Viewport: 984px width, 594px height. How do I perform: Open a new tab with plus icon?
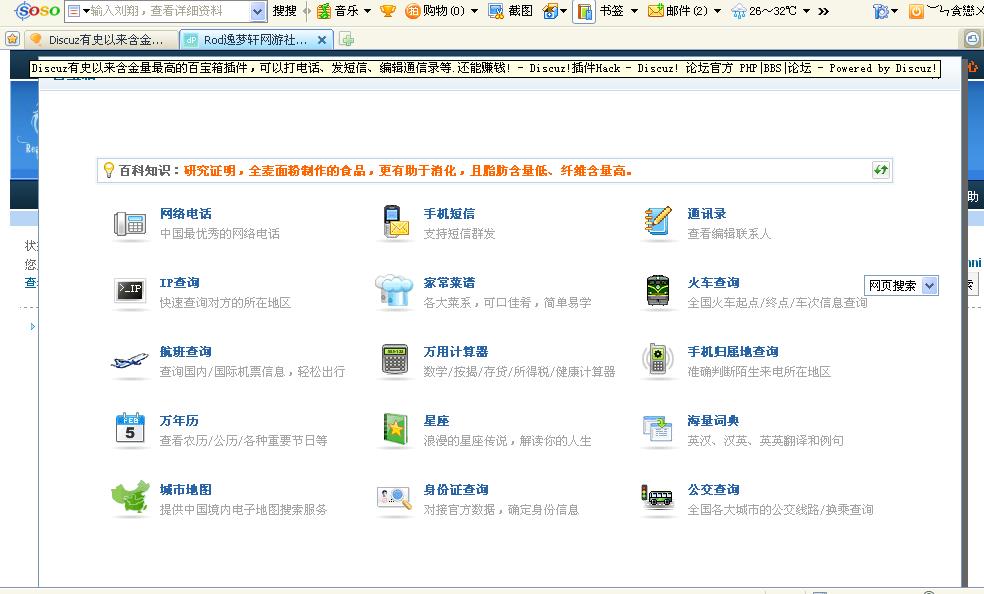(x=346, y=40)
